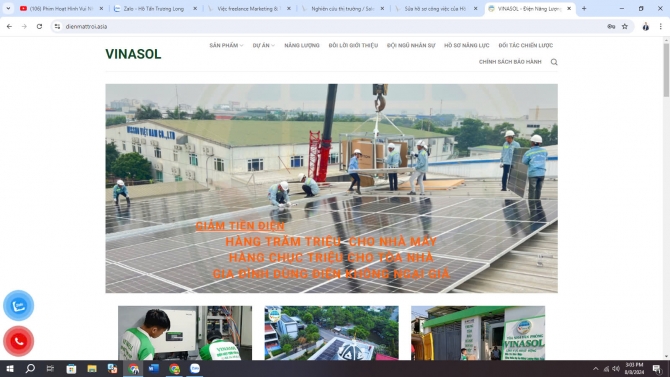Open the technician inverter thumbnail image

pyautogui.click(x=185, y=333)
